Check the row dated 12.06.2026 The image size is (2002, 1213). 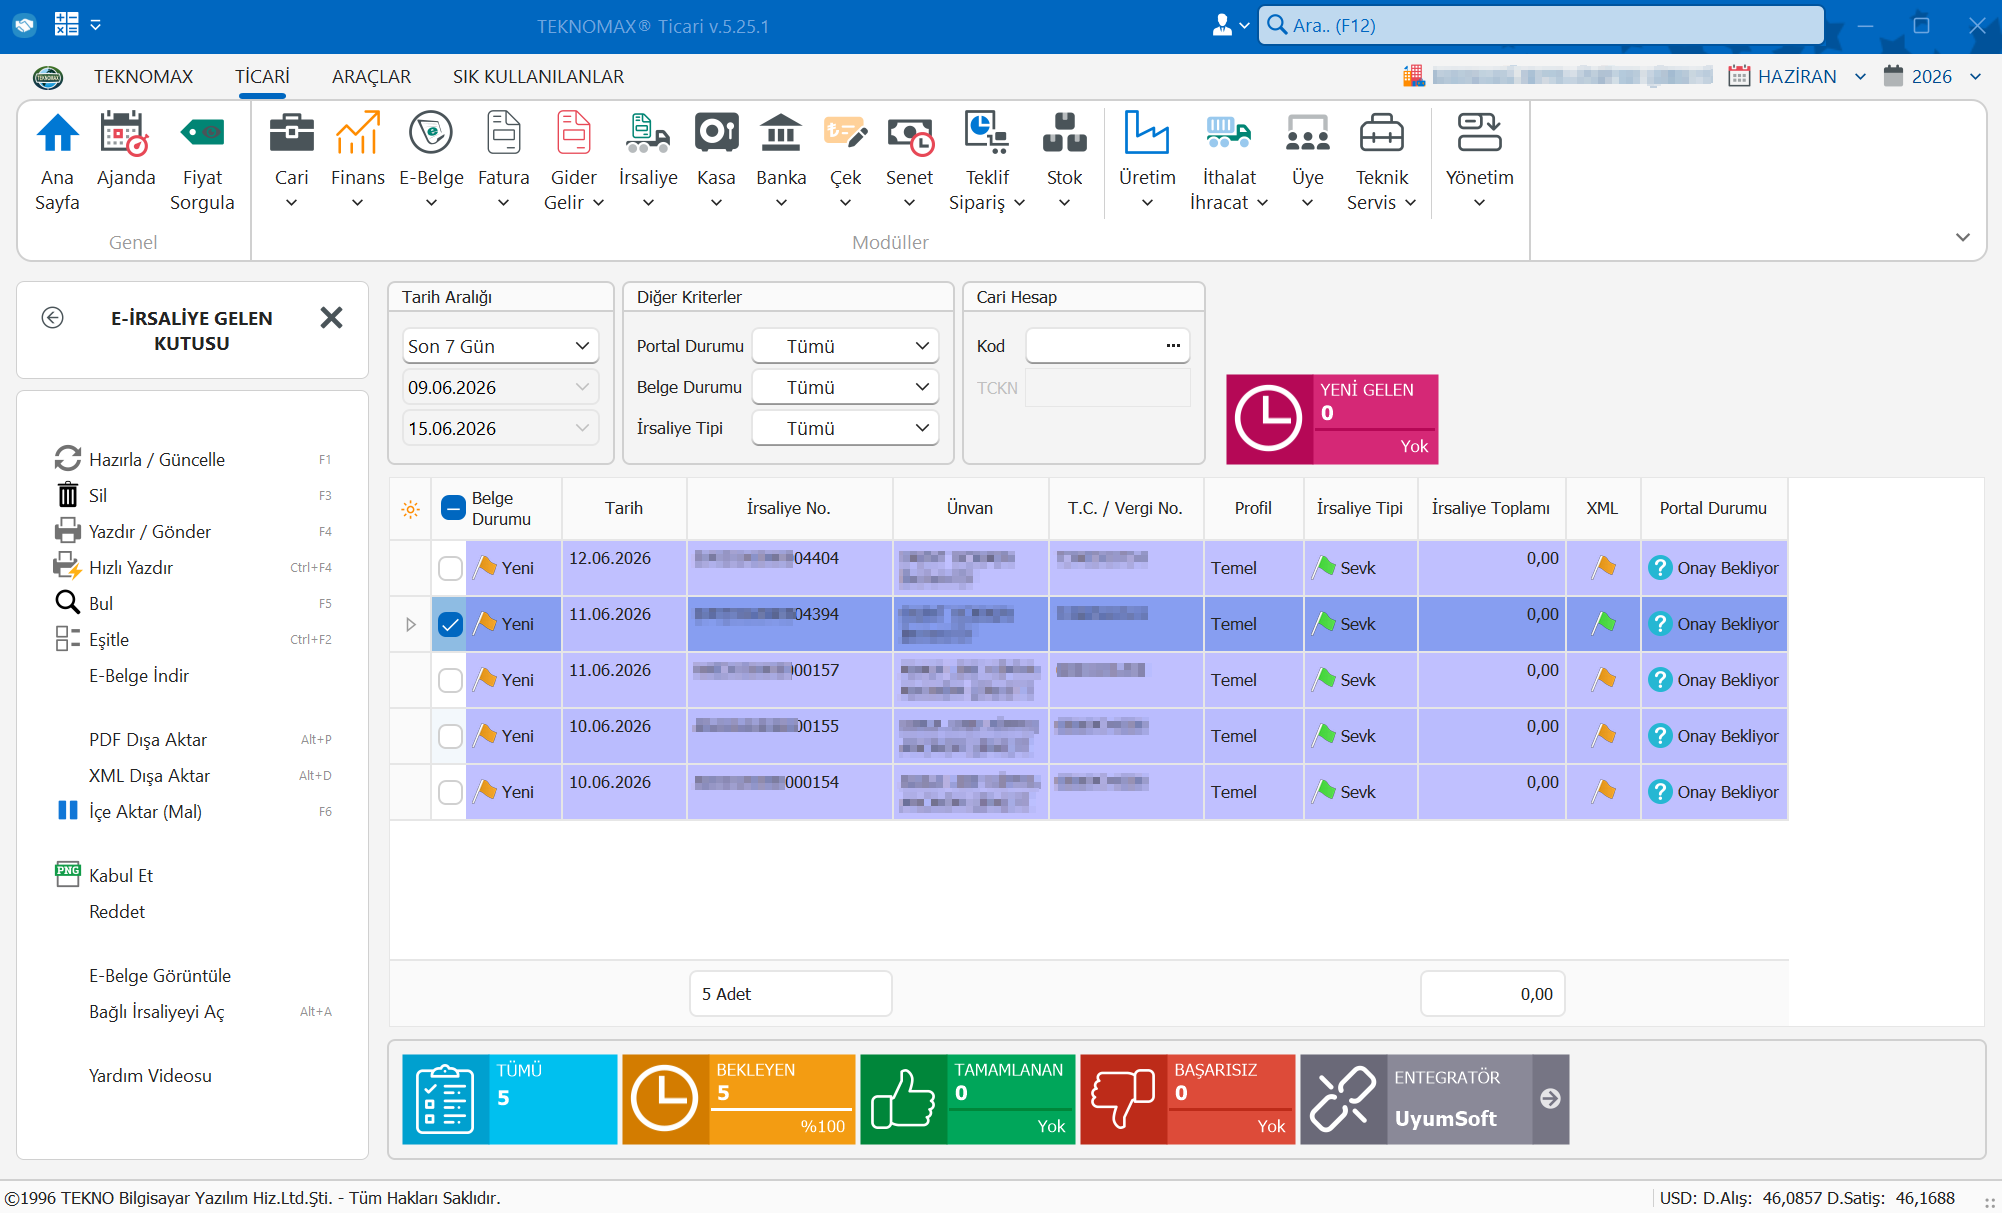click(x=450, y=568)
